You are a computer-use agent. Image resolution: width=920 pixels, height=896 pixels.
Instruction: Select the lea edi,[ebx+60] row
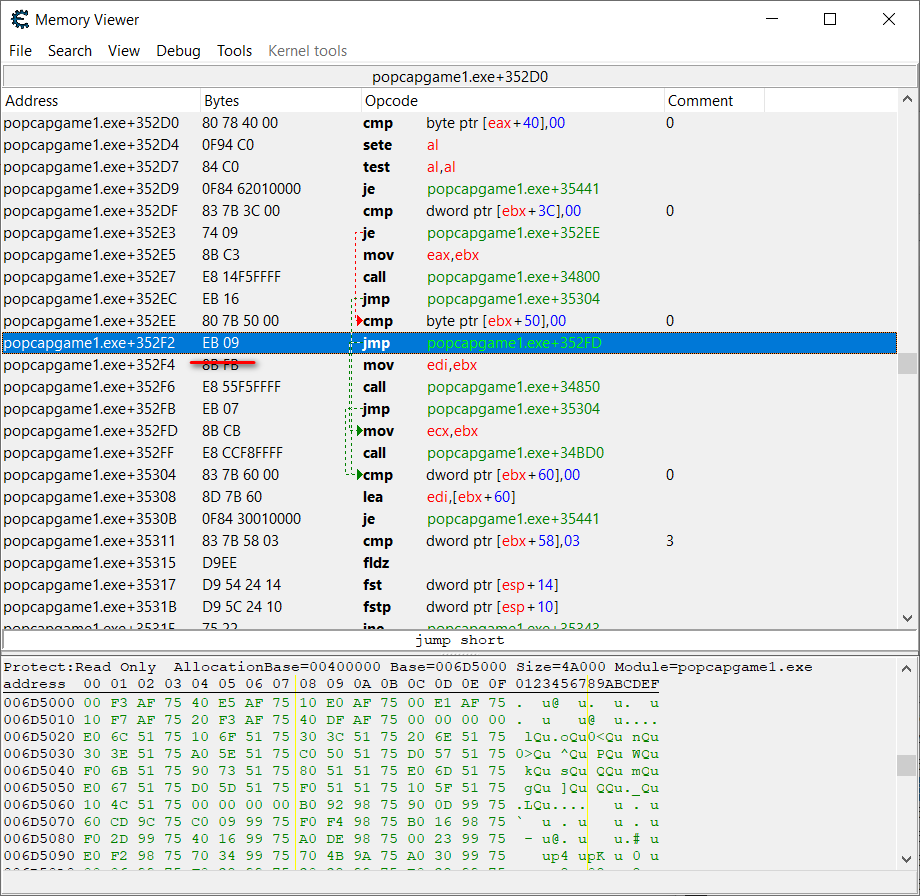449,497
